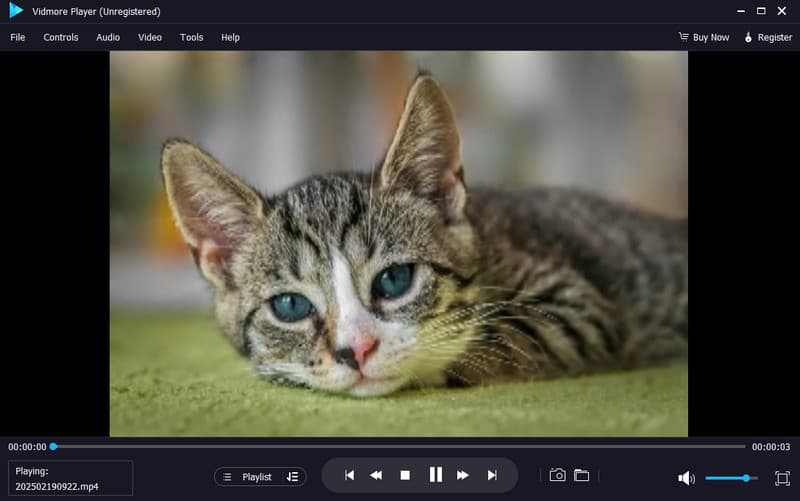Open the File menu
The height and width of the screenshot is (501, 800).
pos(18,37)
